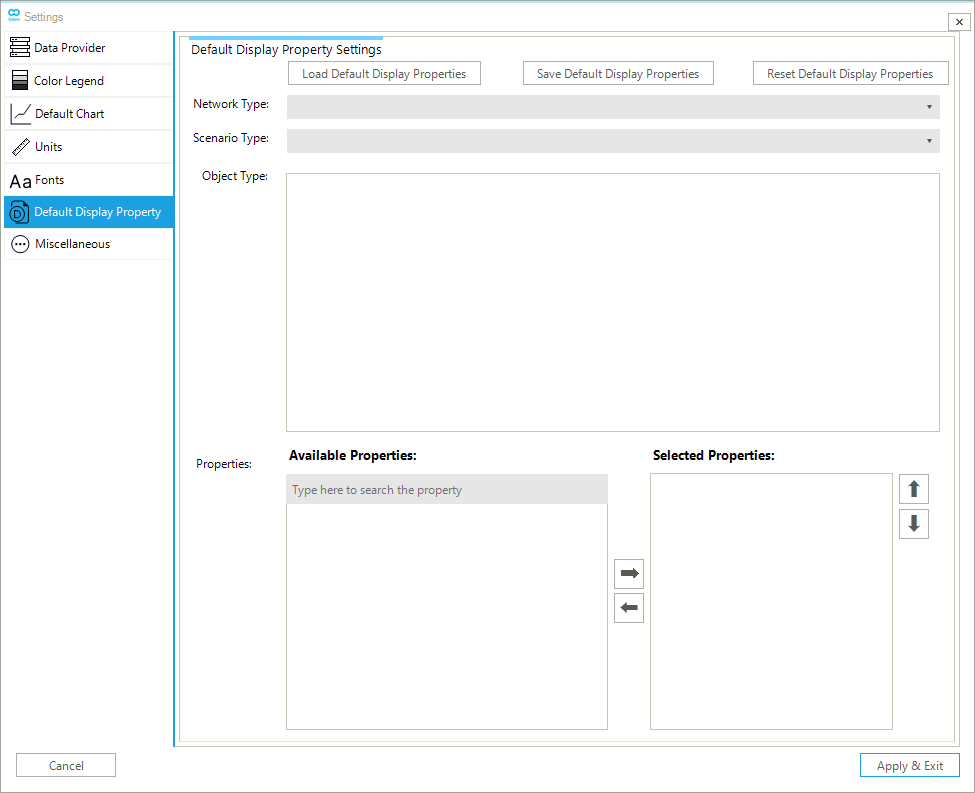This screenshot has height=793, width=975.
Task: Select the Data Provider icon
Action: click(x=19, y=46)
